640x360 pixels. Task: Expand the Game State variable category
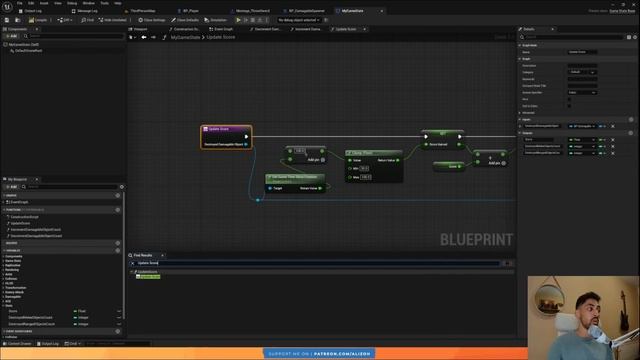click(x=4, y=261)
